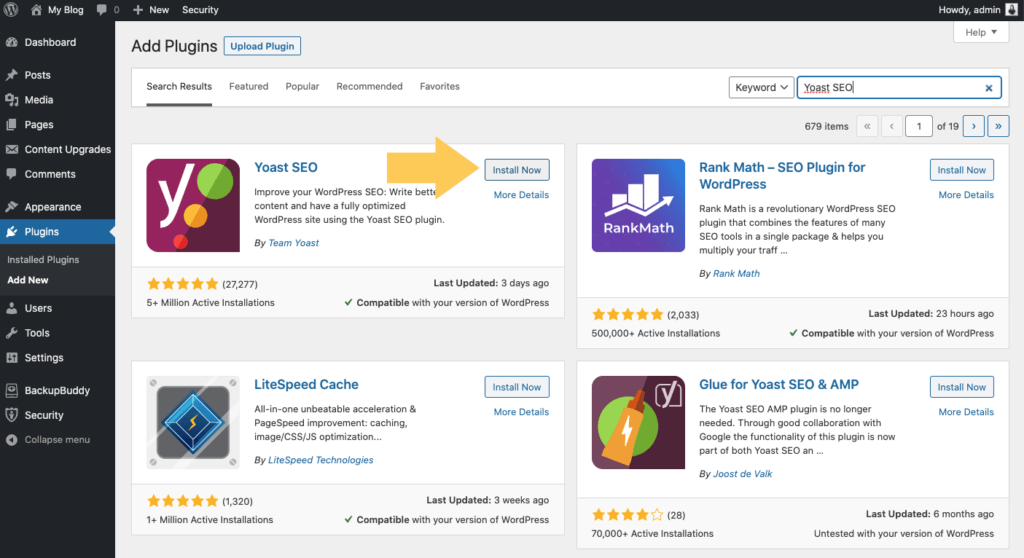This screenshot has height=558, width=1024.
Task: Switch to the Favorites tab
Action: [x=440, y=86]
